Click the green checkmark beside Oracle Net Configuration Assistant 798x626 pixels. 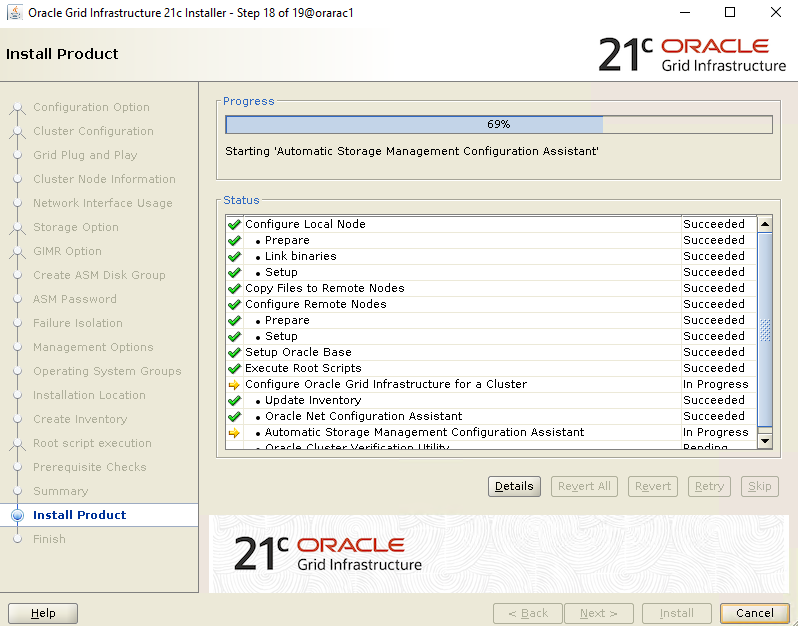click(x=234, y=416)
